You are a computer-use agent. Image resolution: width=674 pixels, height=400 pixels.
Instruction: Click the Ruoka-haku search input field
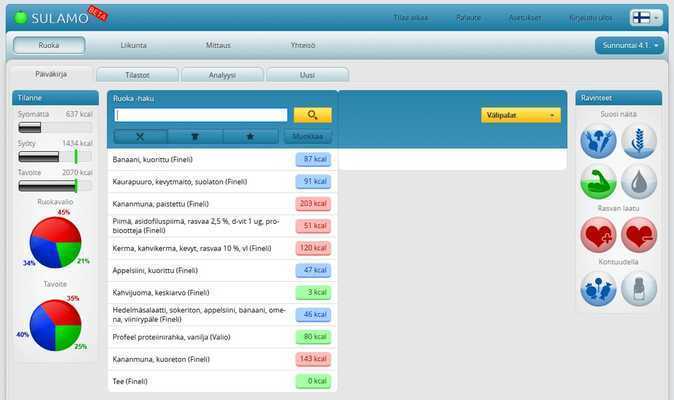(201, 115)
